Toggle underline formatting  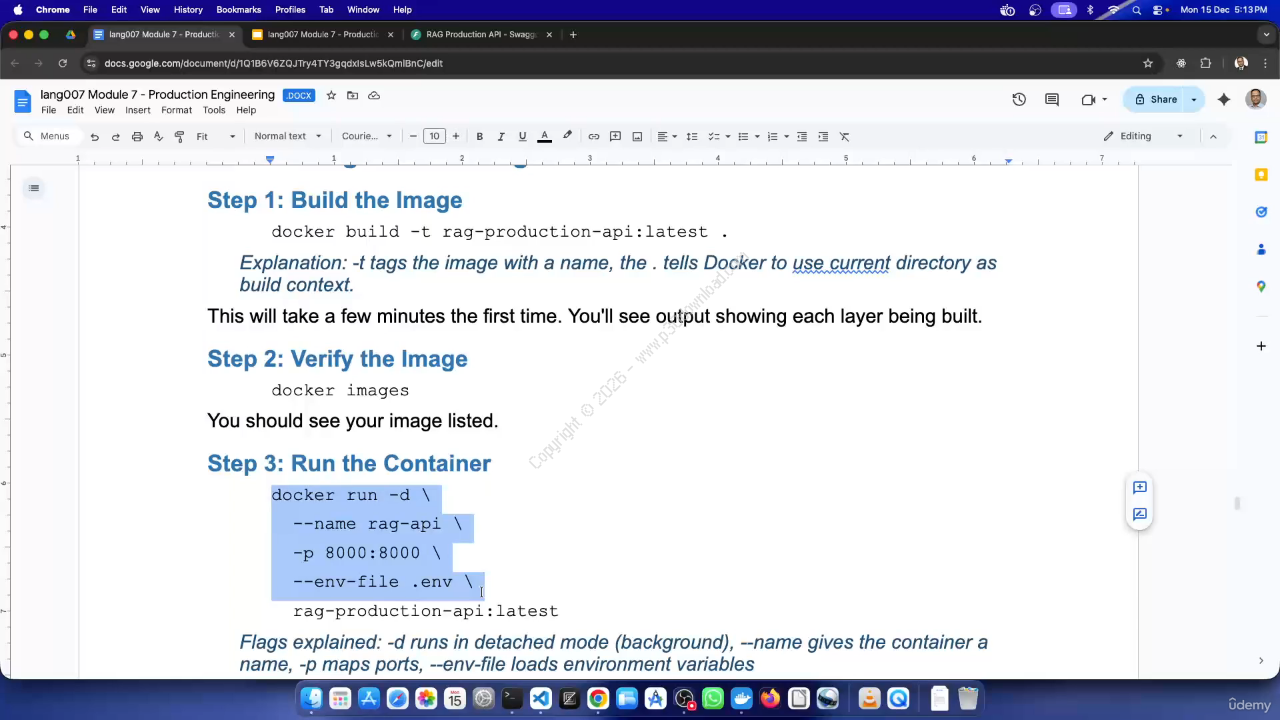click(x=522, y=136)
